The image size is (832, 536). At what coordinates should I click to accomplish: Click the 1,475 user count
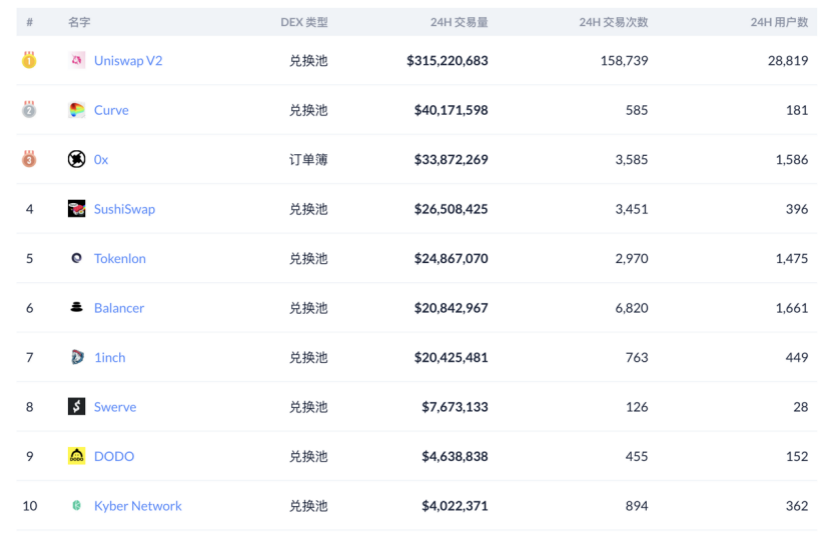[792, 258]
